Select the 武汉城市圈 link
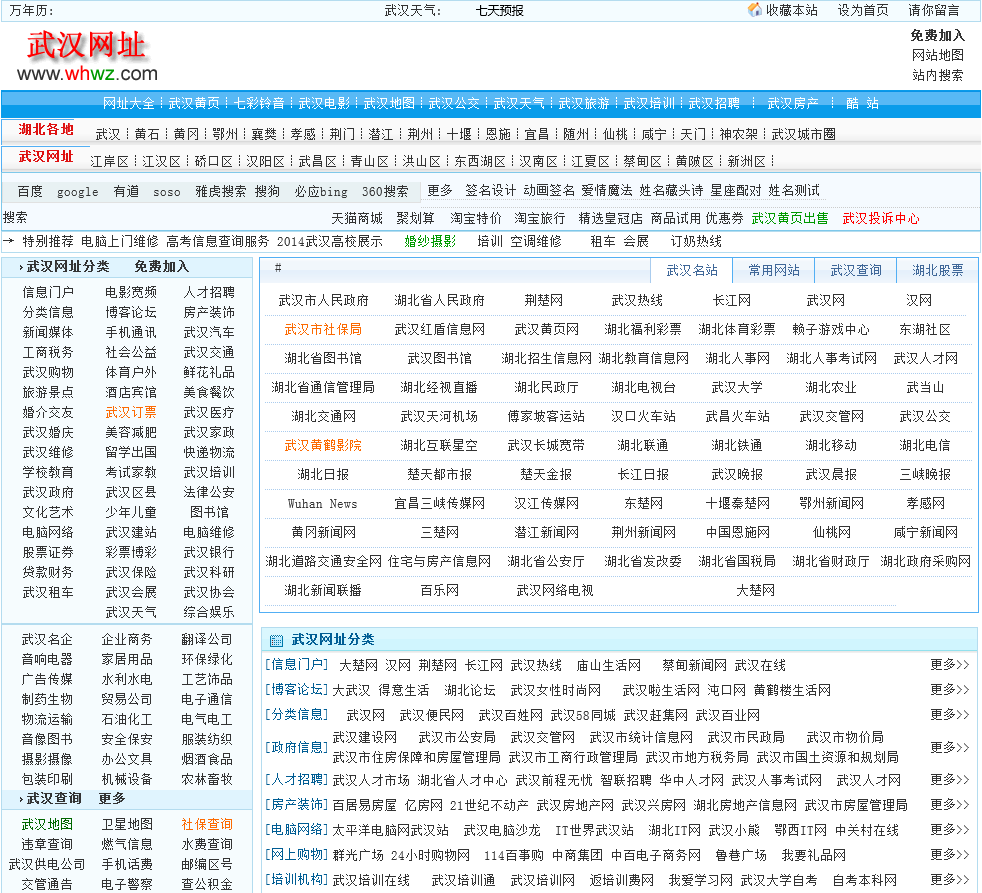Viewport: 982px width, 893px height. [803, 134]
